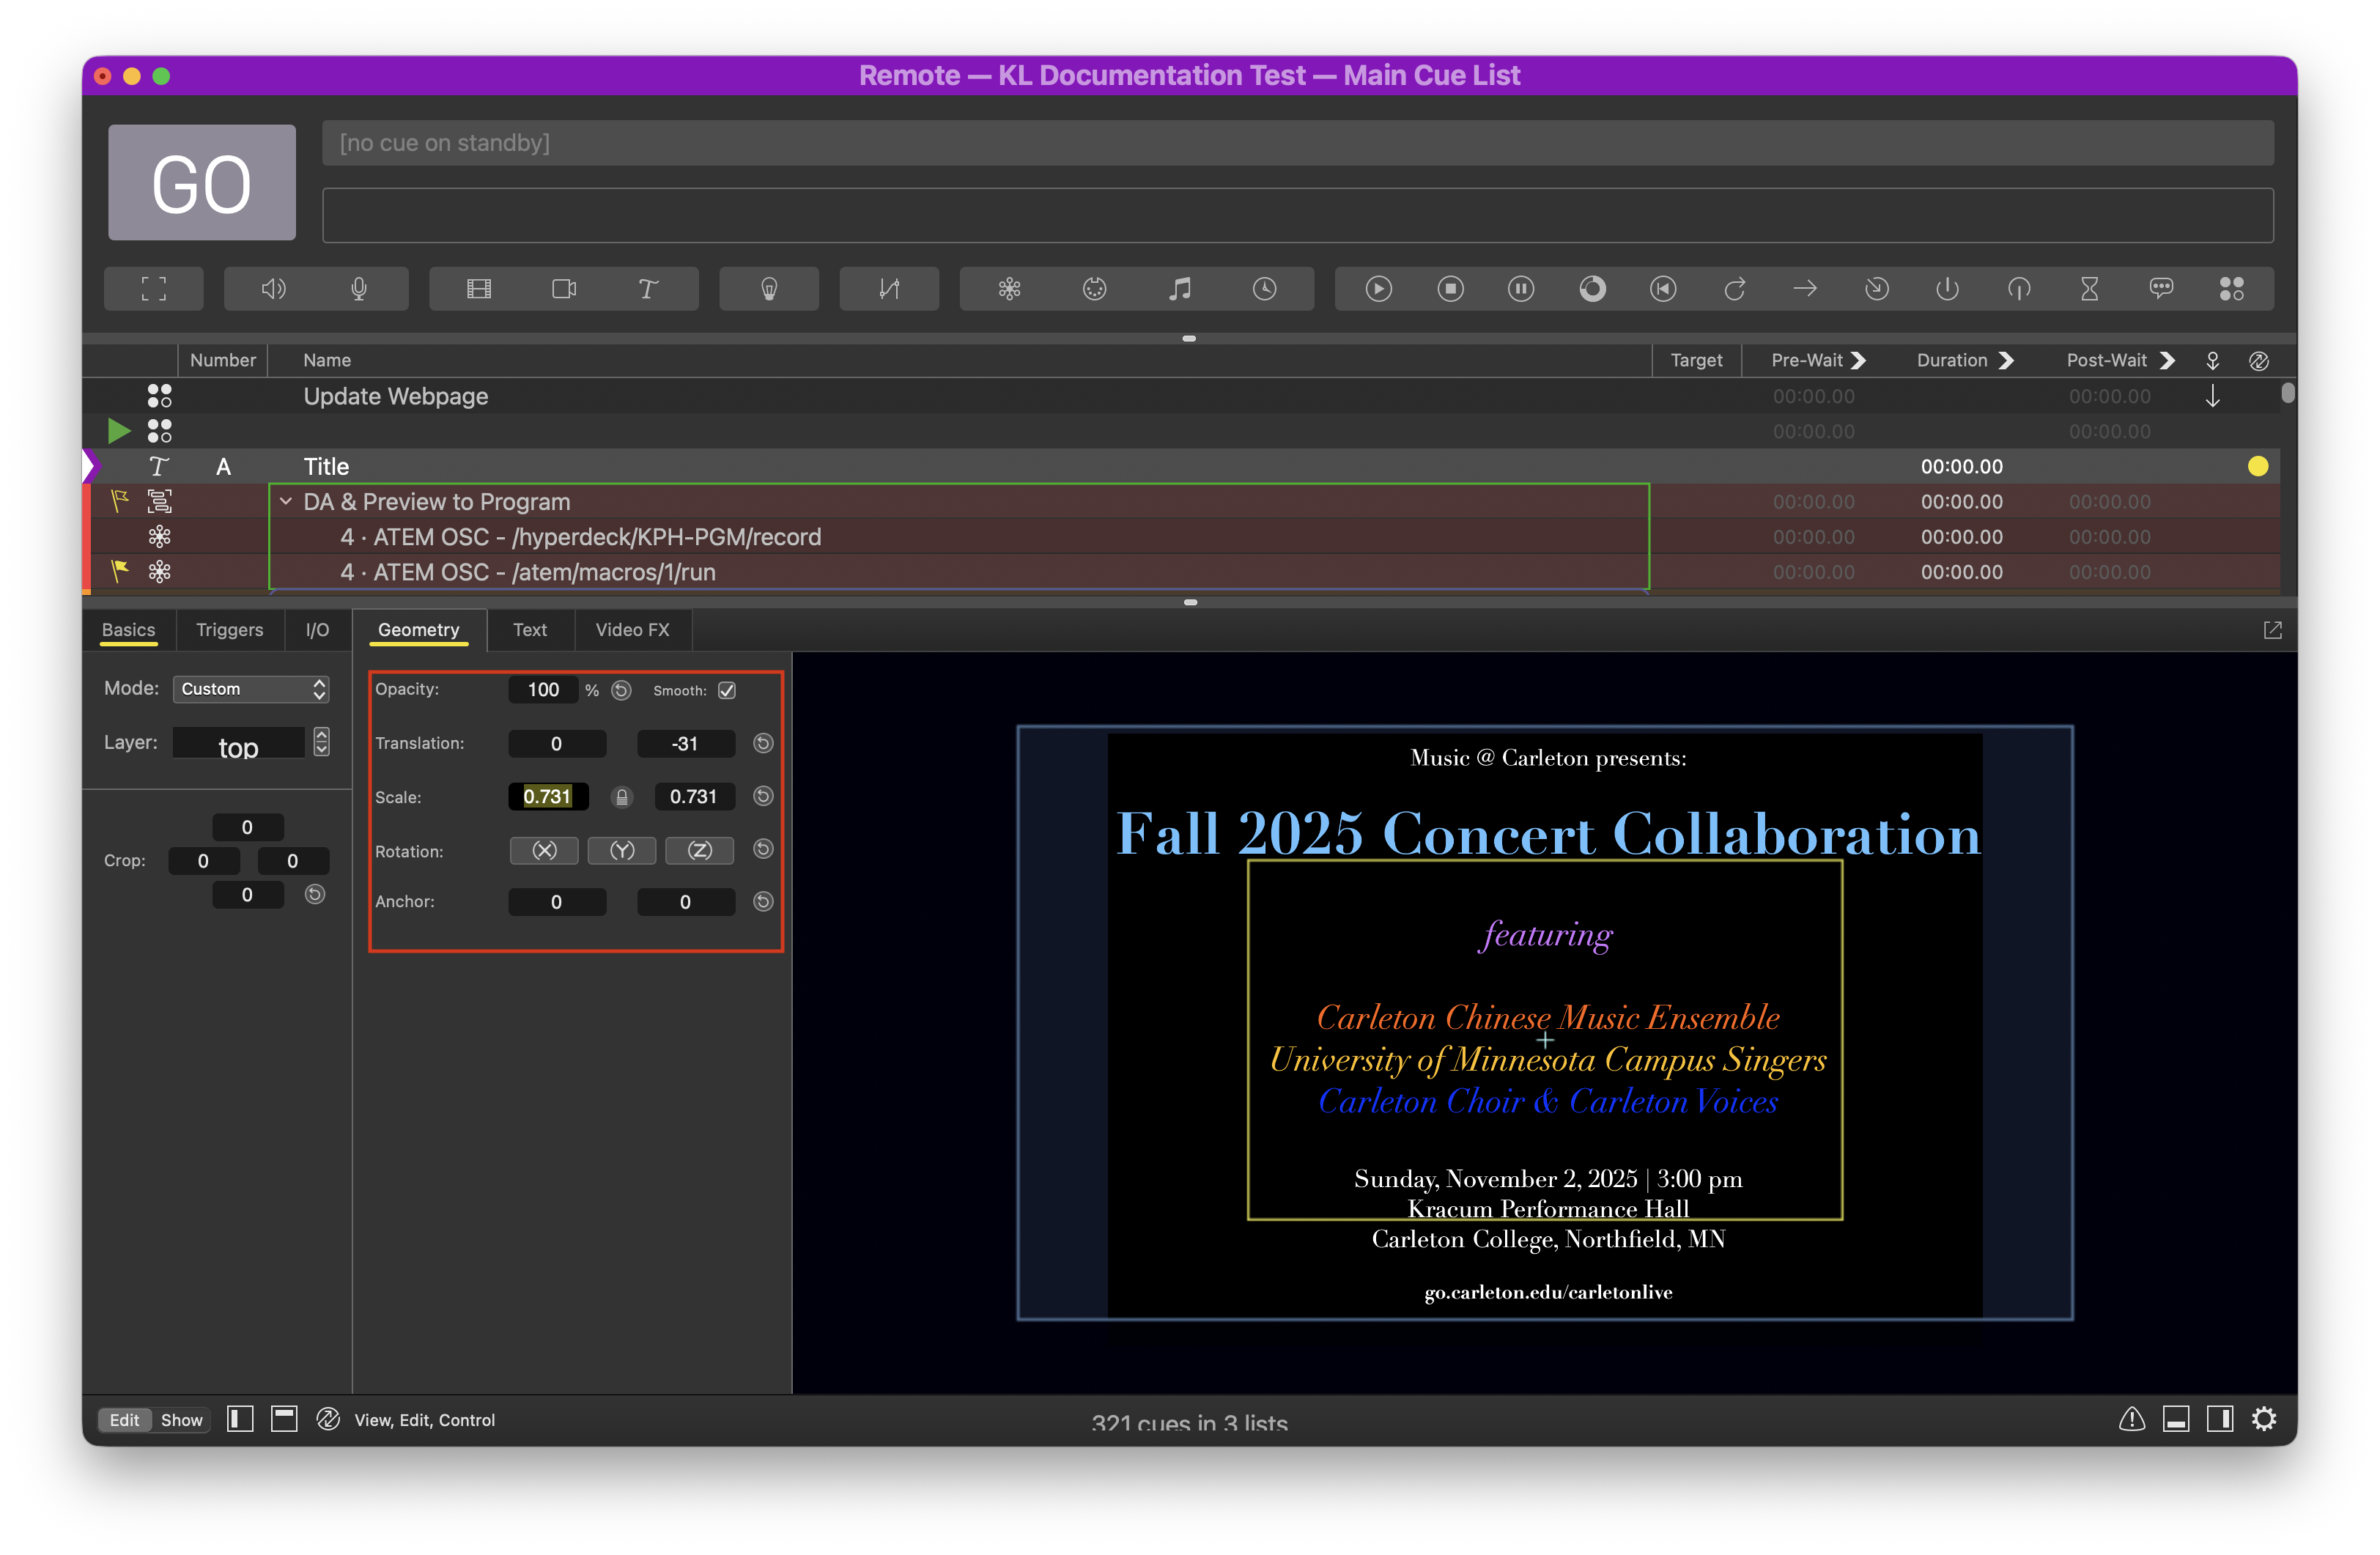Click the Opacity value field

click(x=543, y=690)
